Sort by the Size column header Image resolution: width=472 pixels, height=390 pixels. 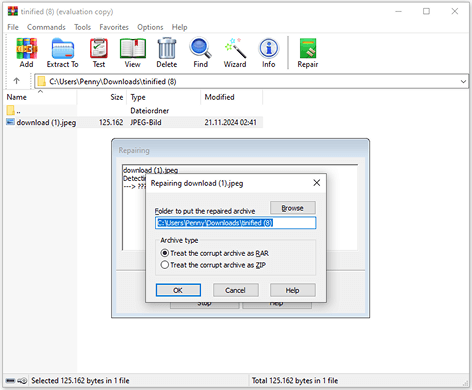(x=102, y=97)
